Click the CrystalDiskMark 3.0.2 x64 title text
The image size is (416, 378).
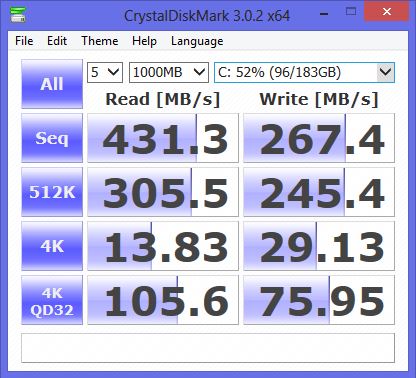click(x=207, y=16)
